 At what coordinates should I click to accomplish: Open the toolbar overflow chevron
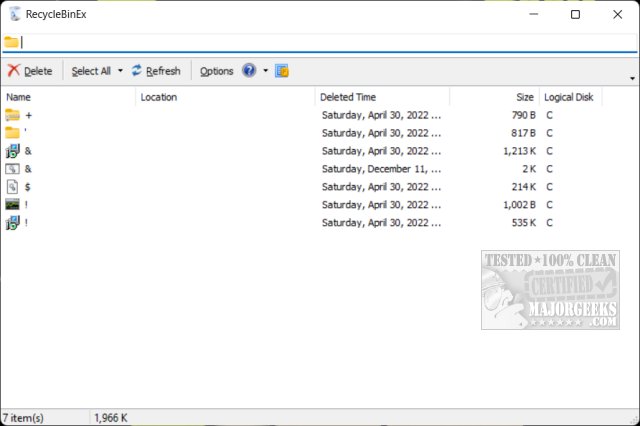(632, 78)
